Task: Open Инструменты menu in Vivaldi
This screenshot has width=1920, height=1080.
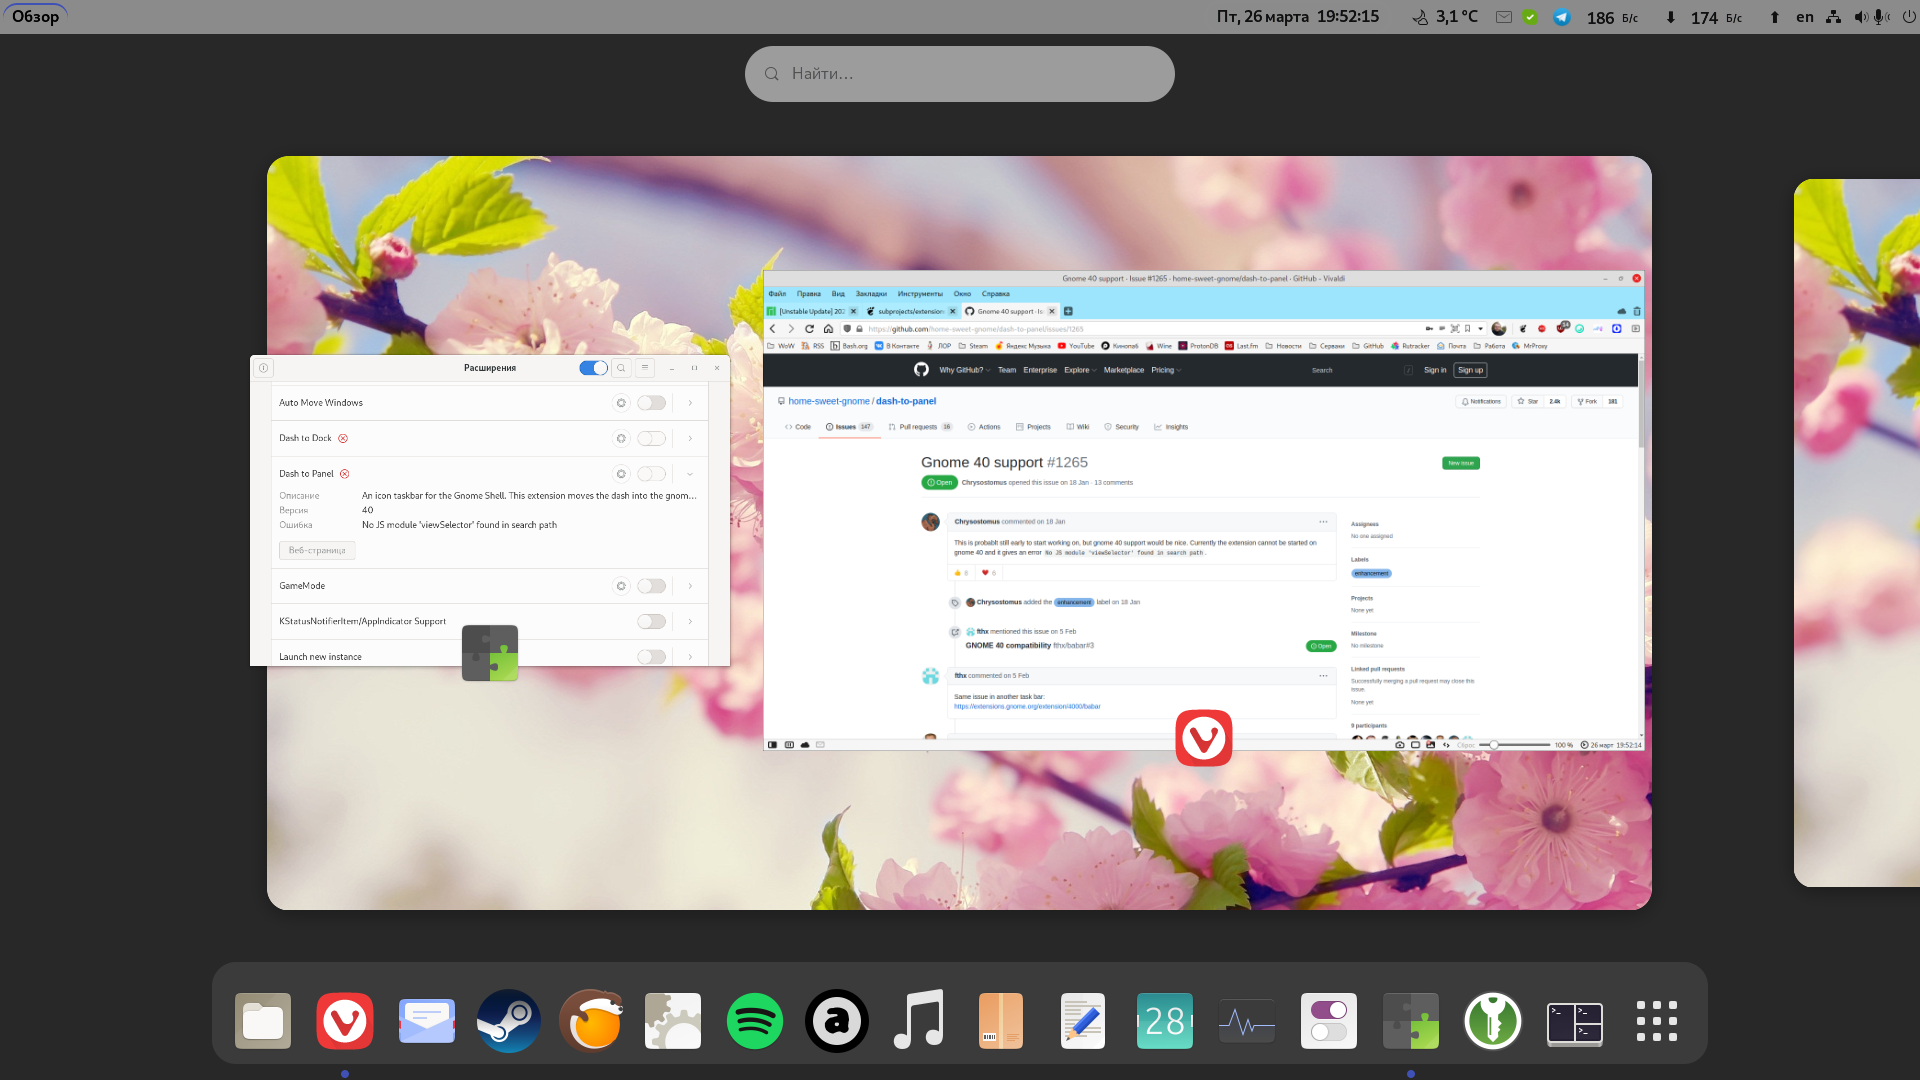Action: pos(920,294)
